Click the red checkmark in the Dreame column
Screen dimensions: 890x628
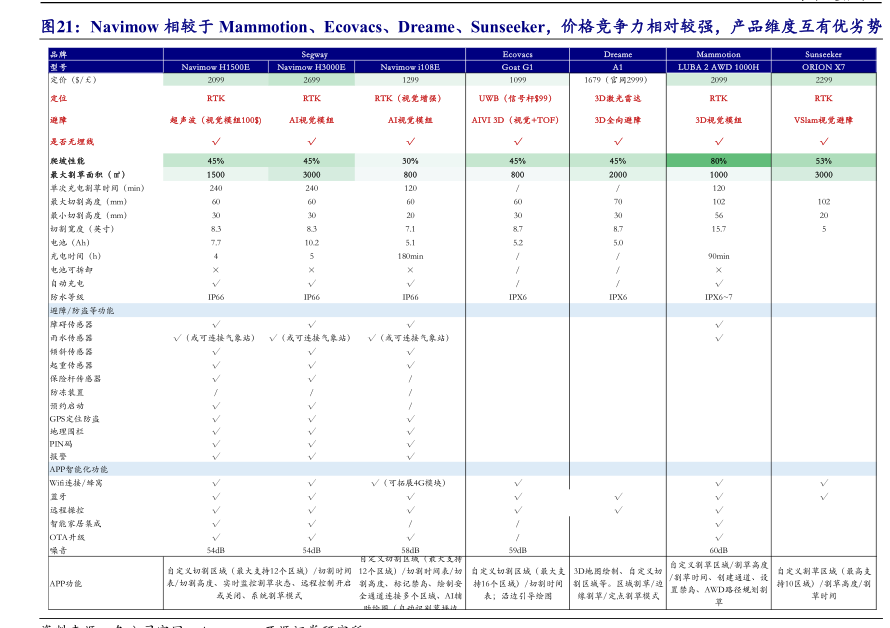pos(618,142)
